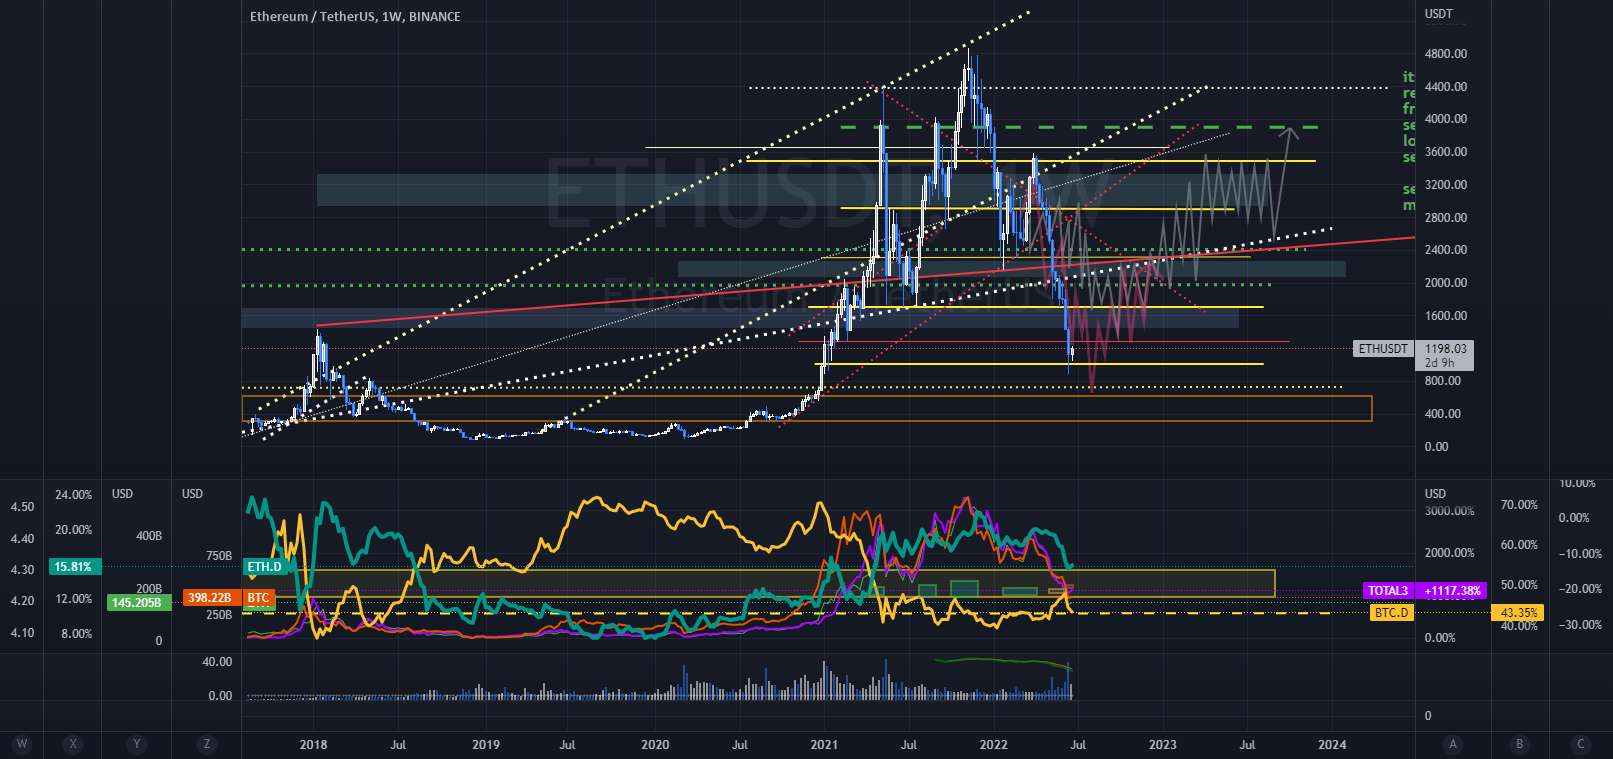Click the 4400.00 price axis label
1613x759 pixels.
[1446, 87]
